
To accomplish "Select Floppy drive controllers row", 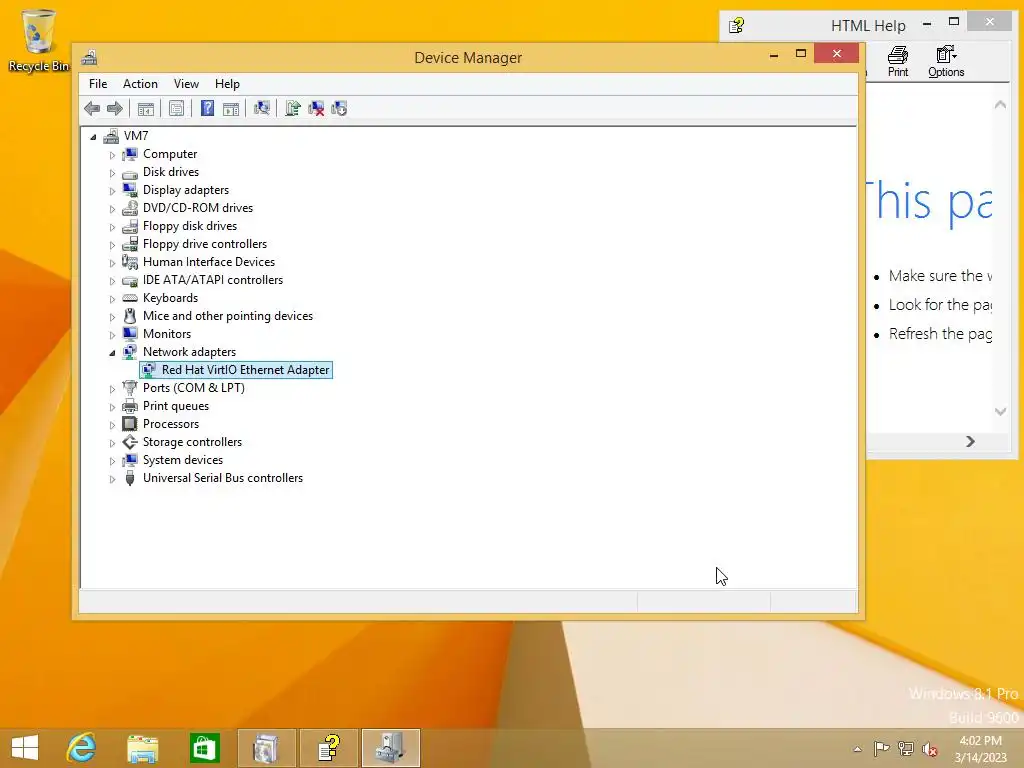I will tap(204, 244).
